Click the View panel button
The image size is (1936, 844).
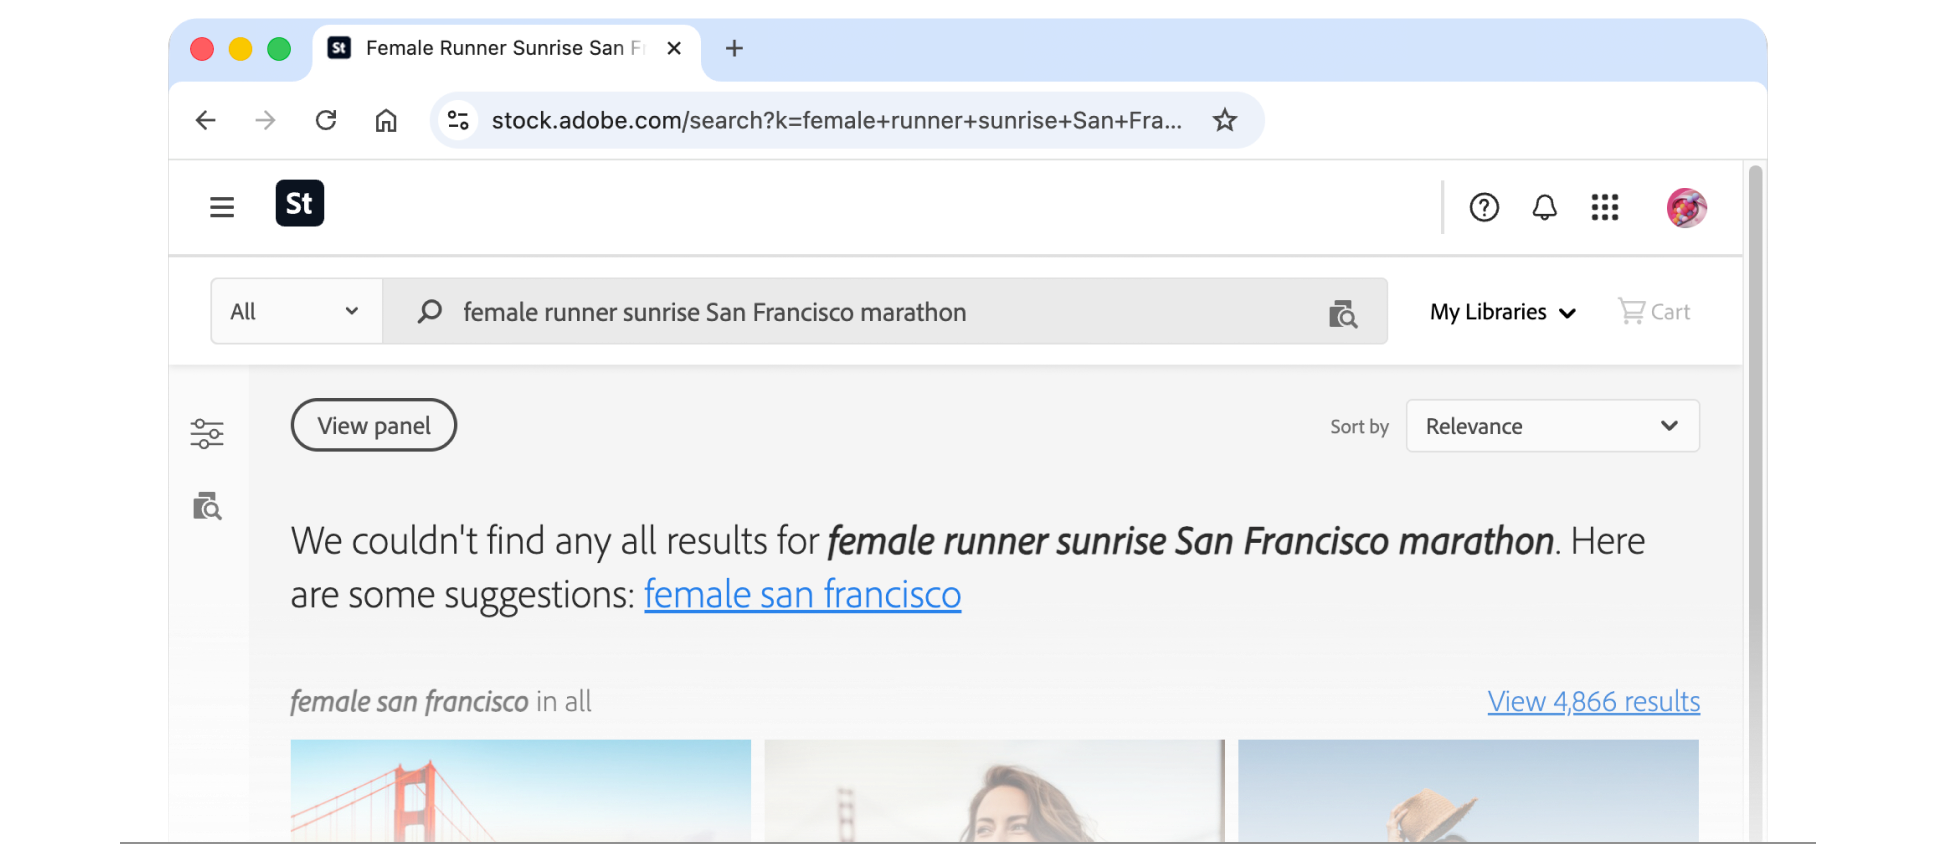pos(373,426)
